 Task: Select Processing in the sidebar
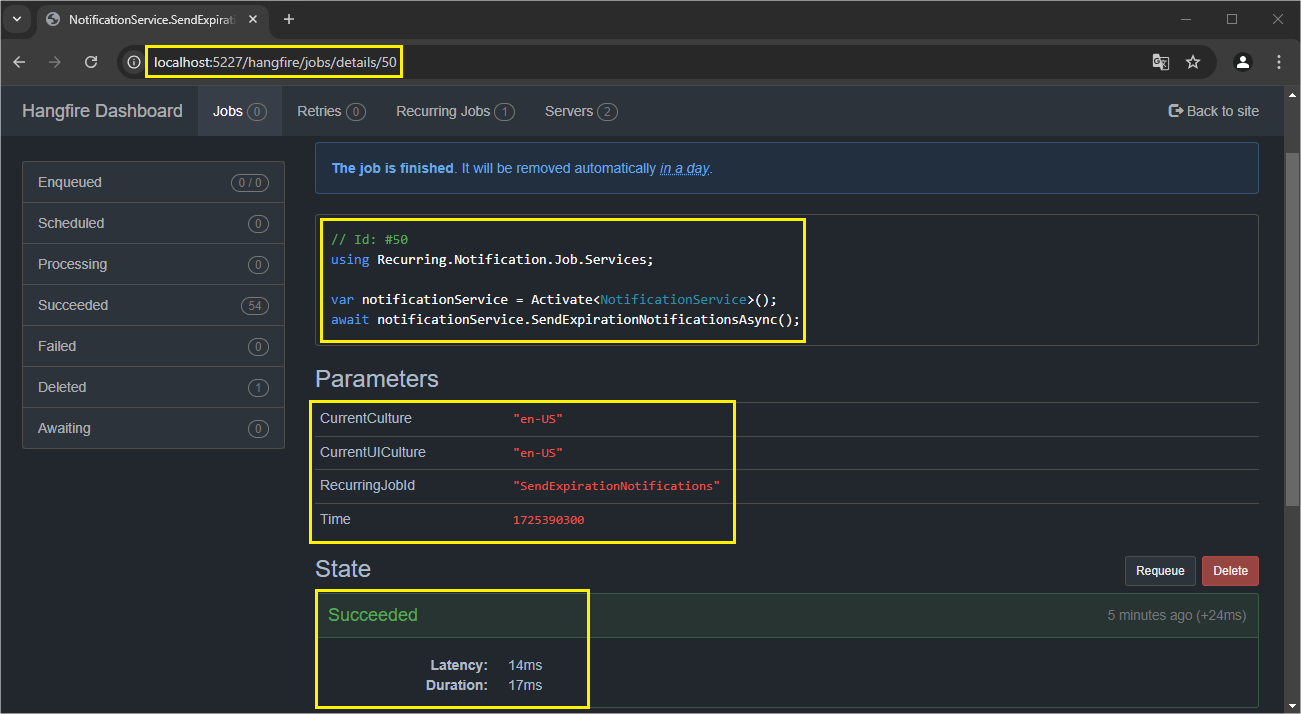coord(153,264)
